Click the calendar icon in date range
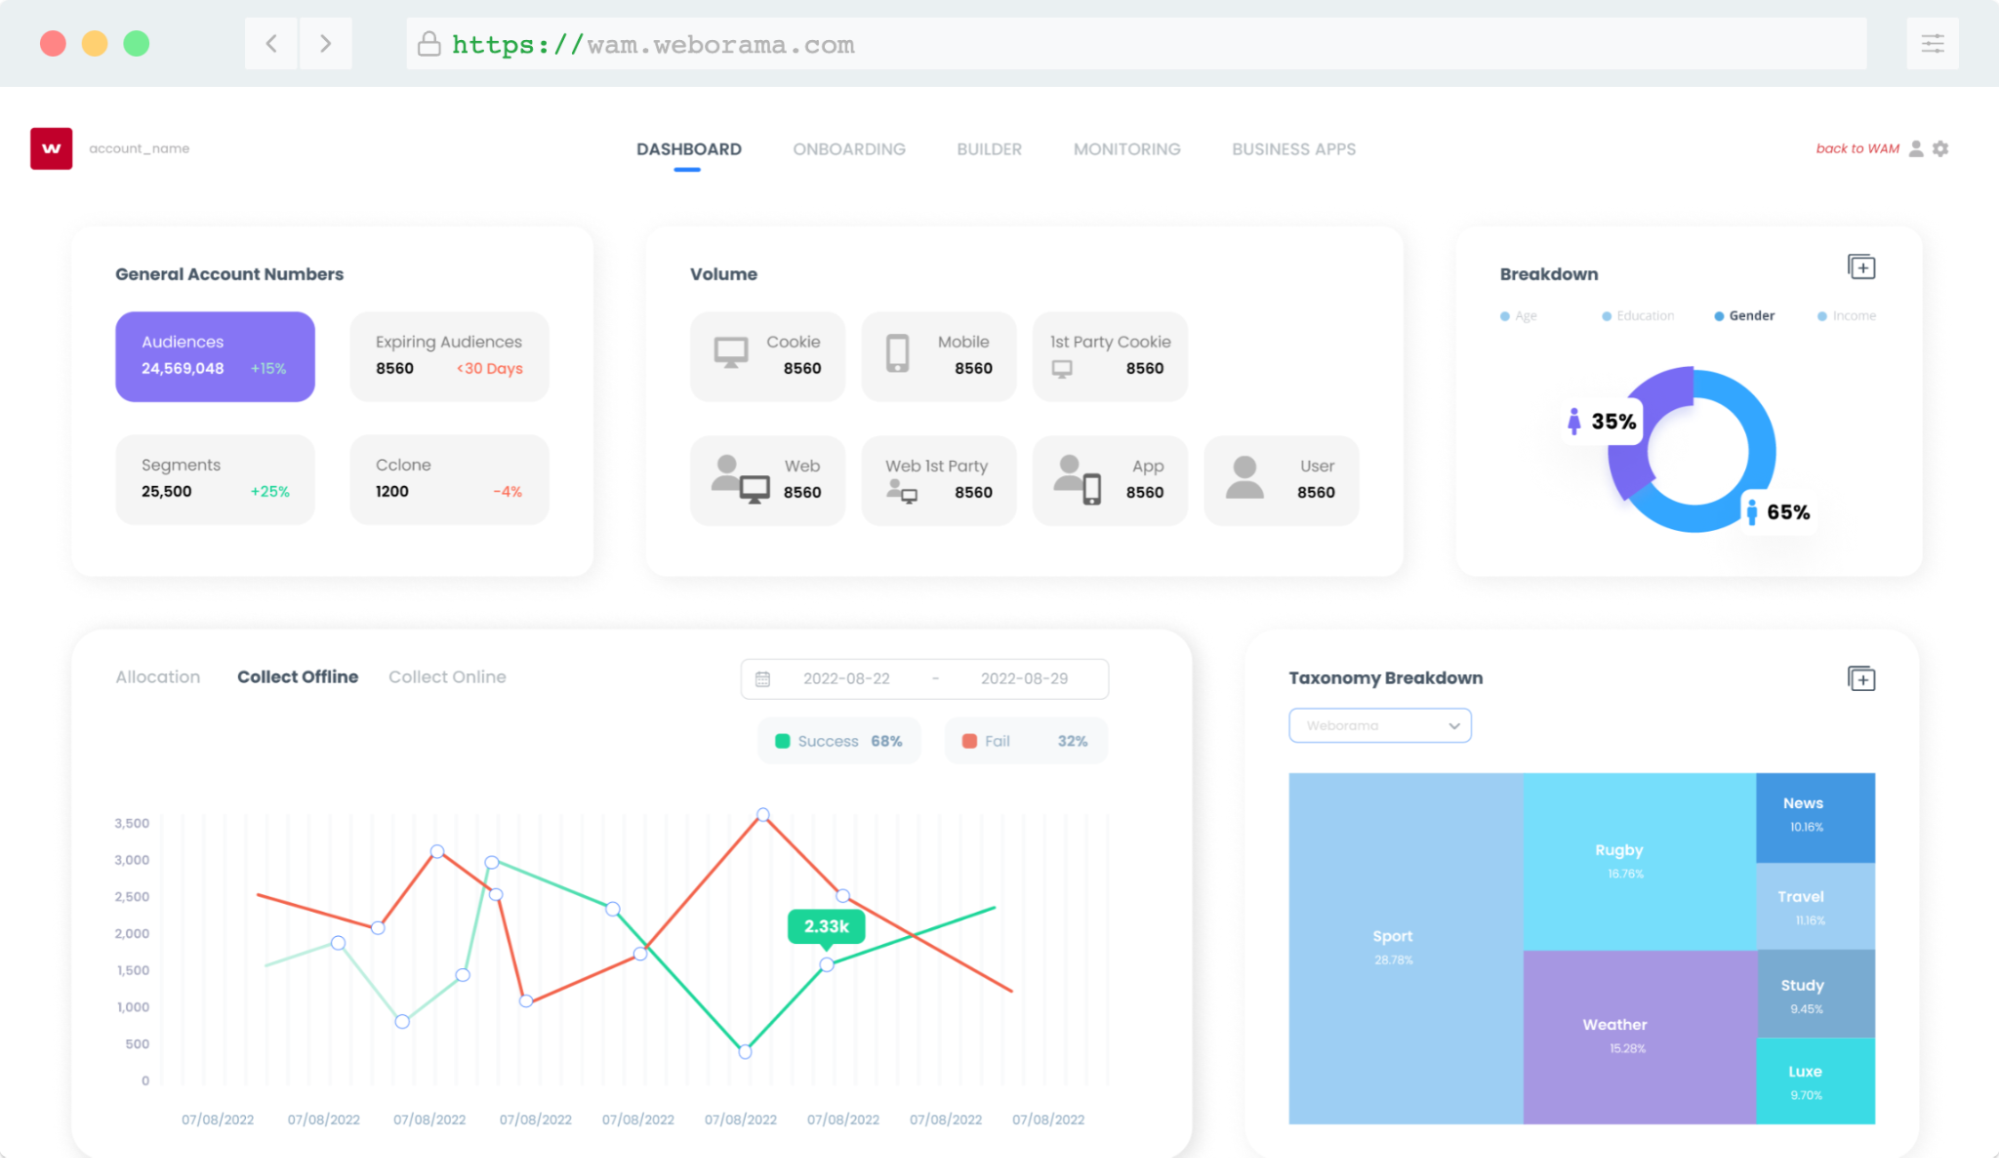 (763, 679)
